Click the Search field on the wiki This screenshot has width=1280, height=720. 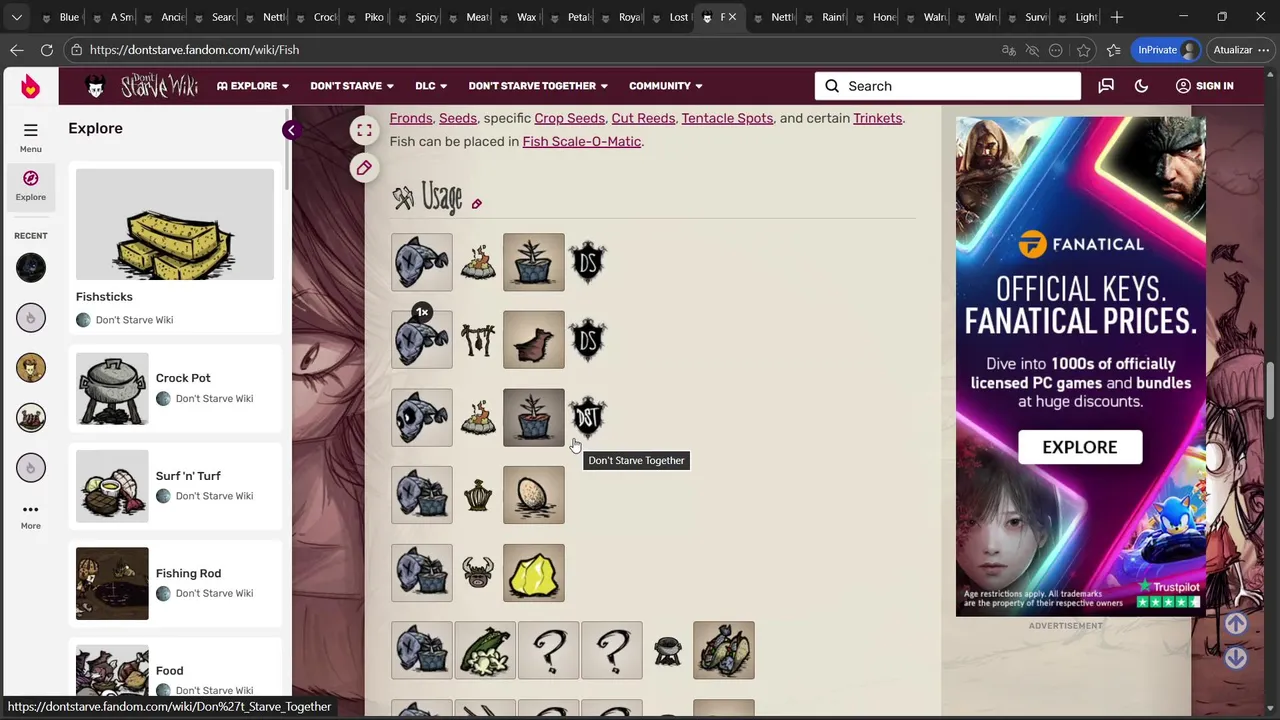947,86
